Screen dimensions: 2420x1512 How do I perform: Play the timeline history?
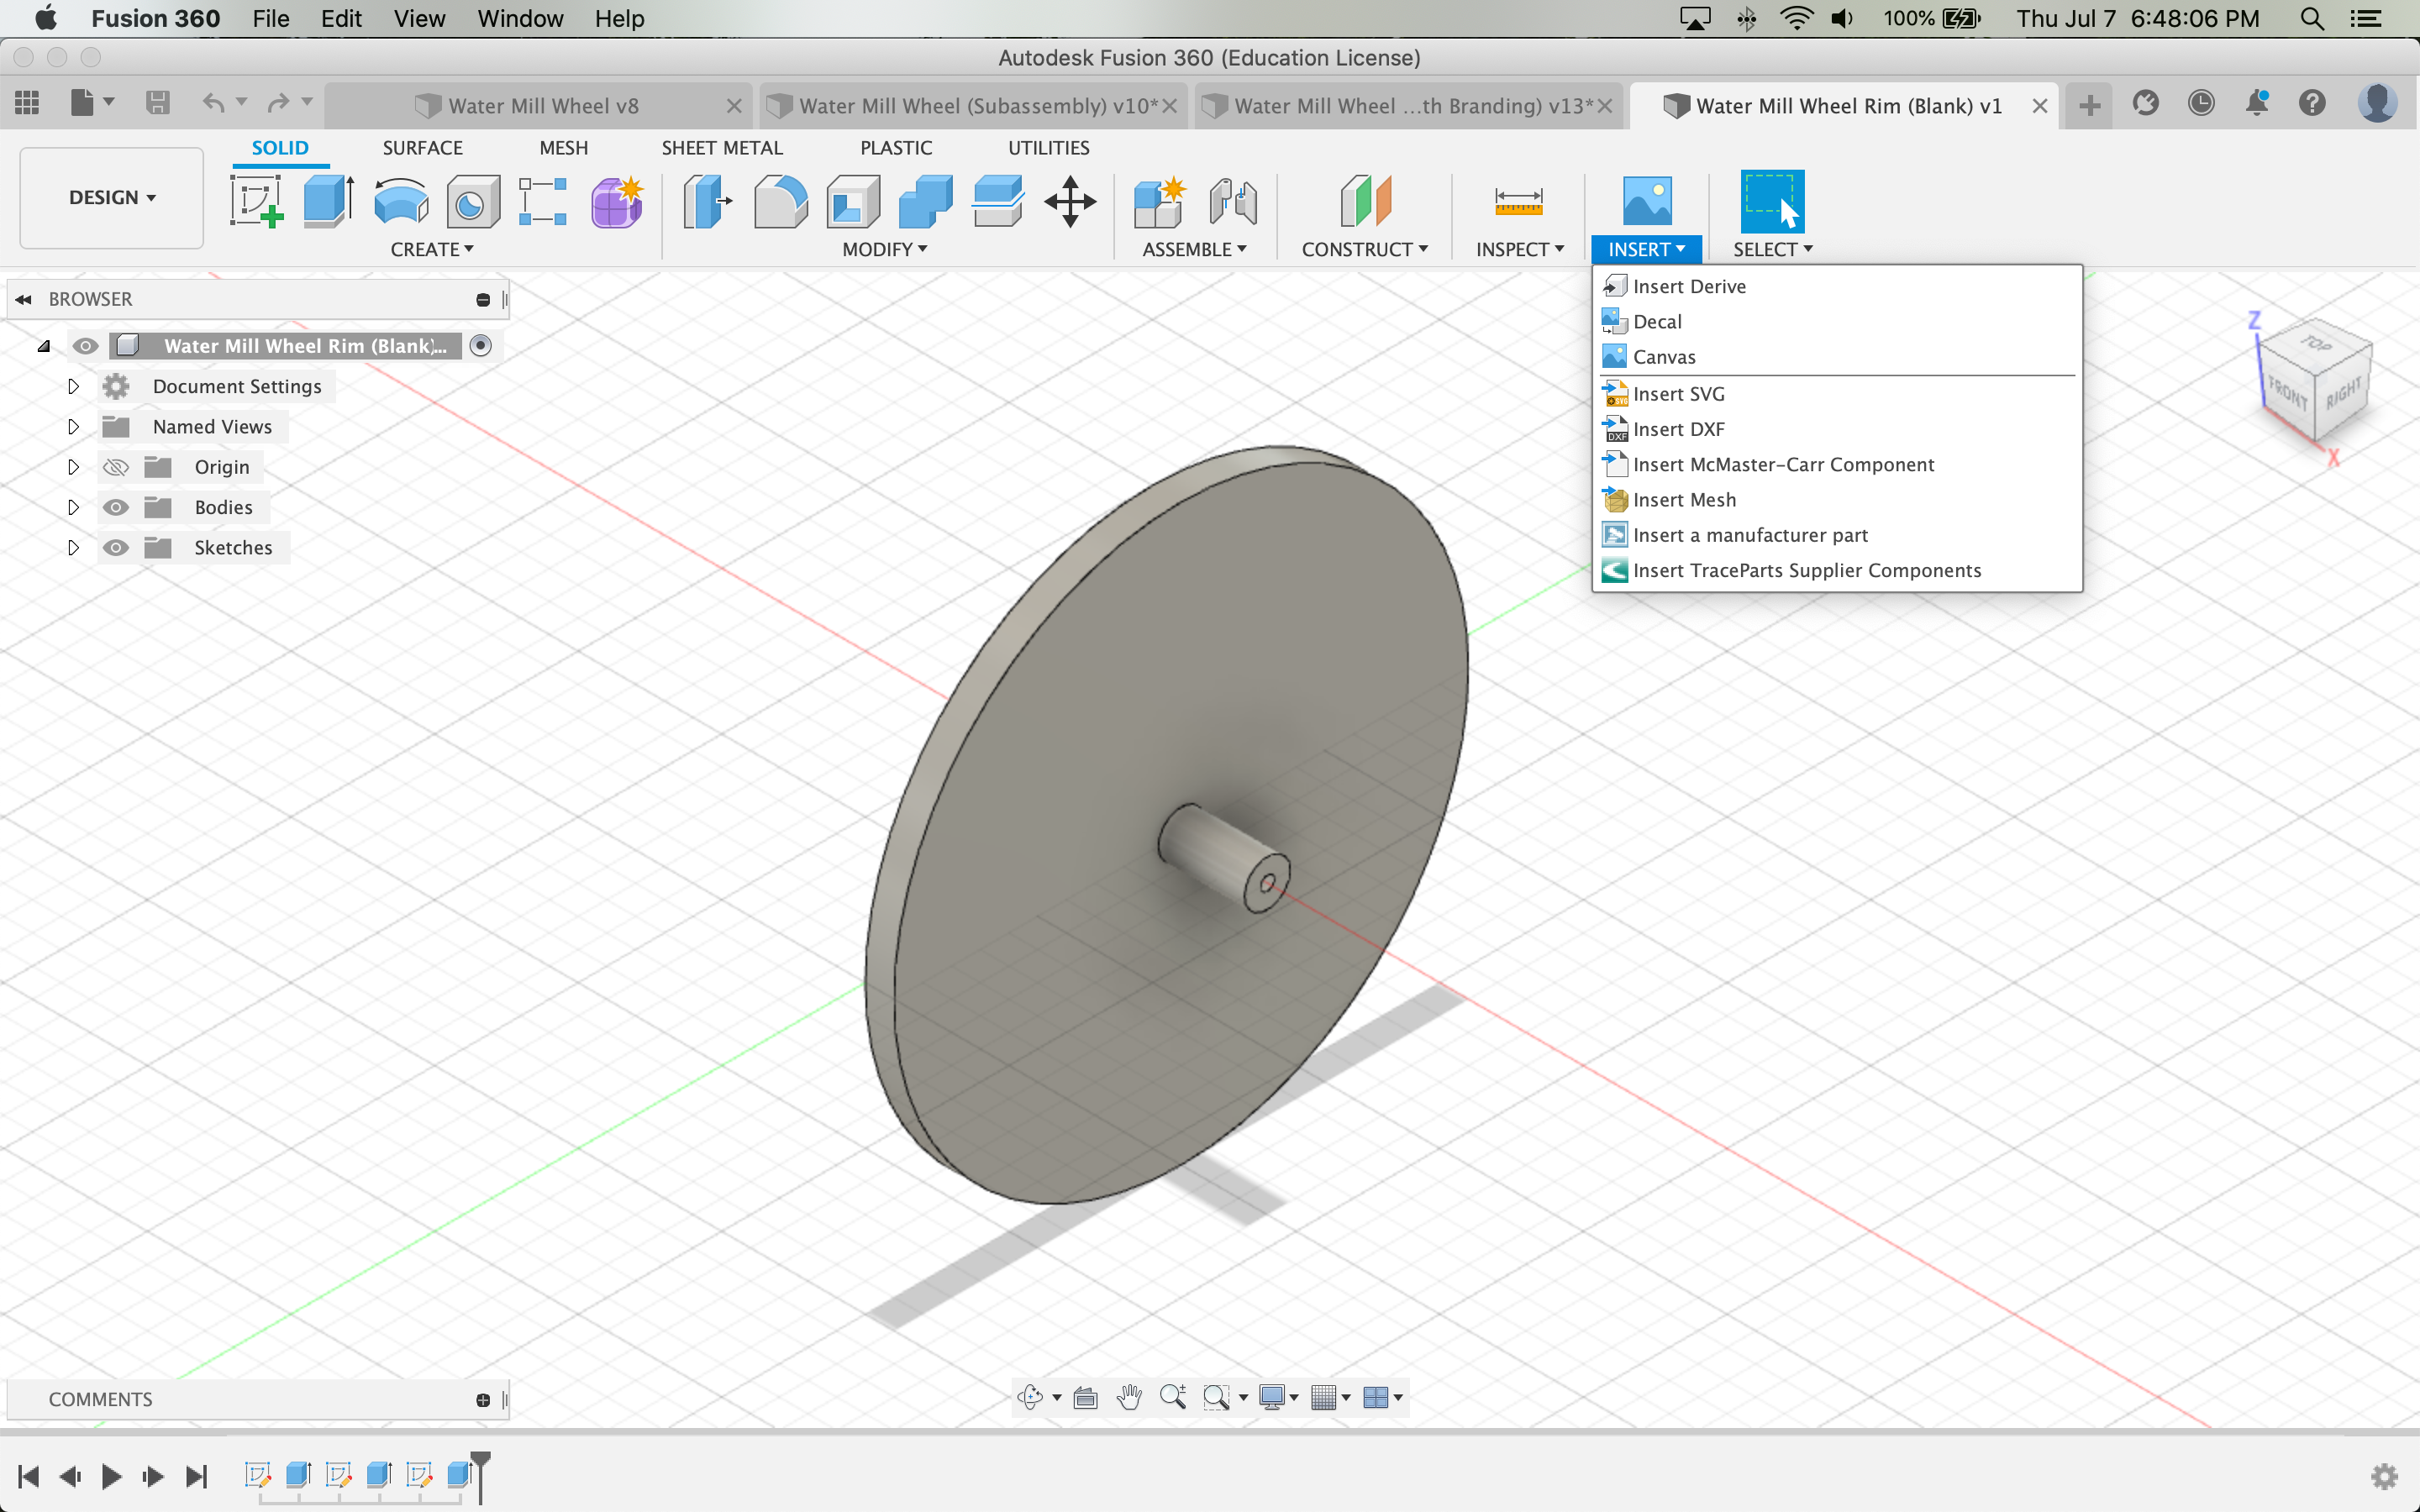click(111, 1476)
